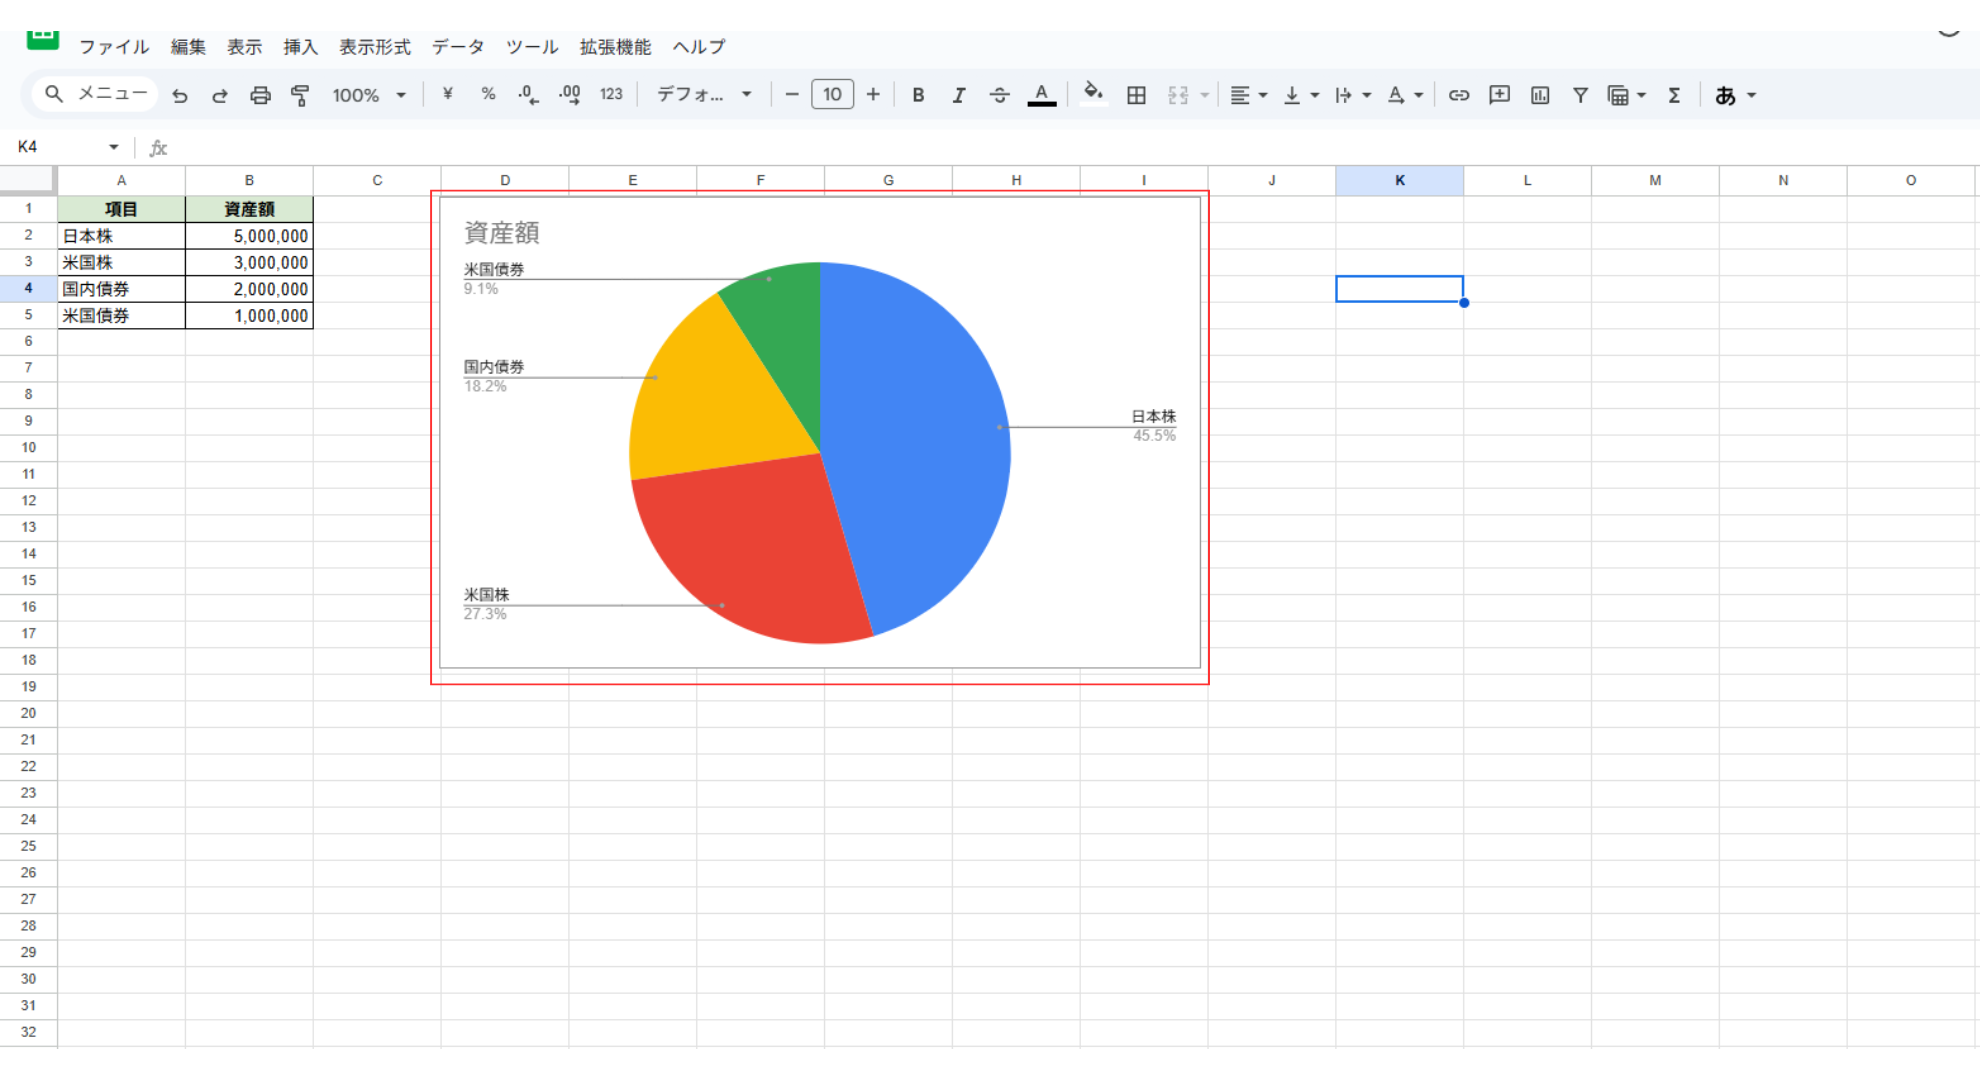Screen dimensions: 1980x1080
Task: Click the chart title 資産額
Action: pos(502,233)
